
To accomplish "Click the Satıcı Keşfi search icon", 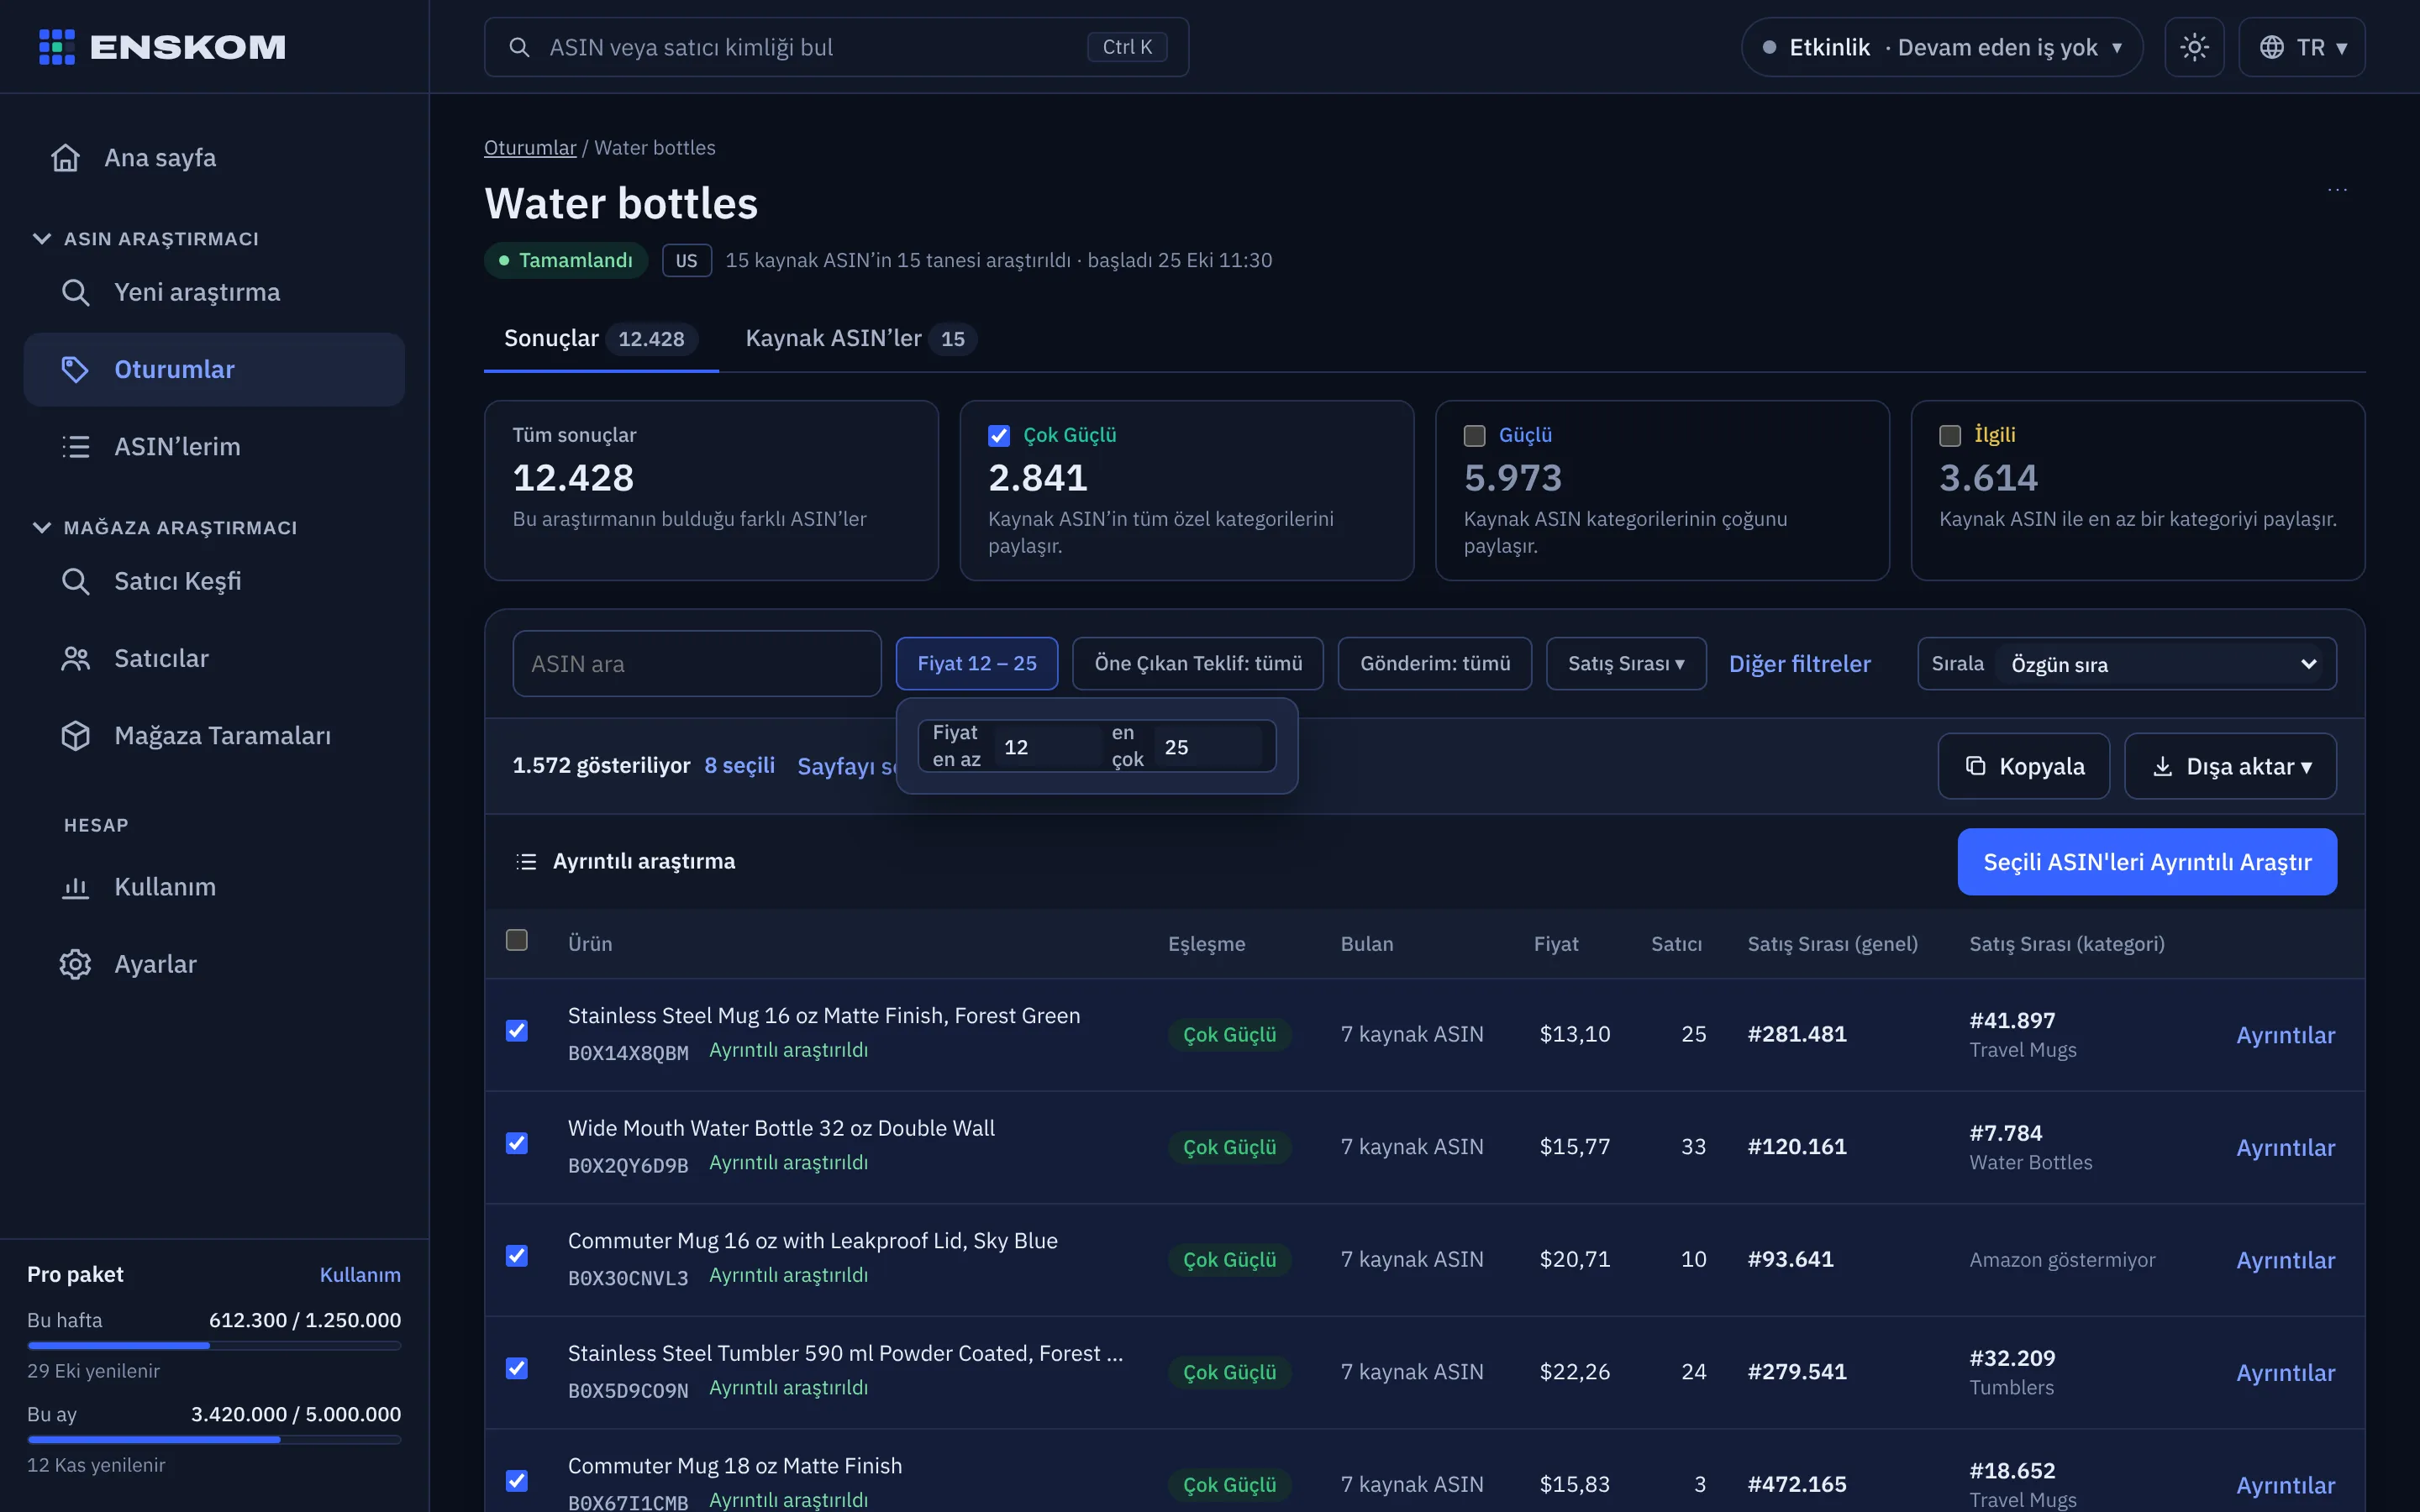I will point(76,581).
